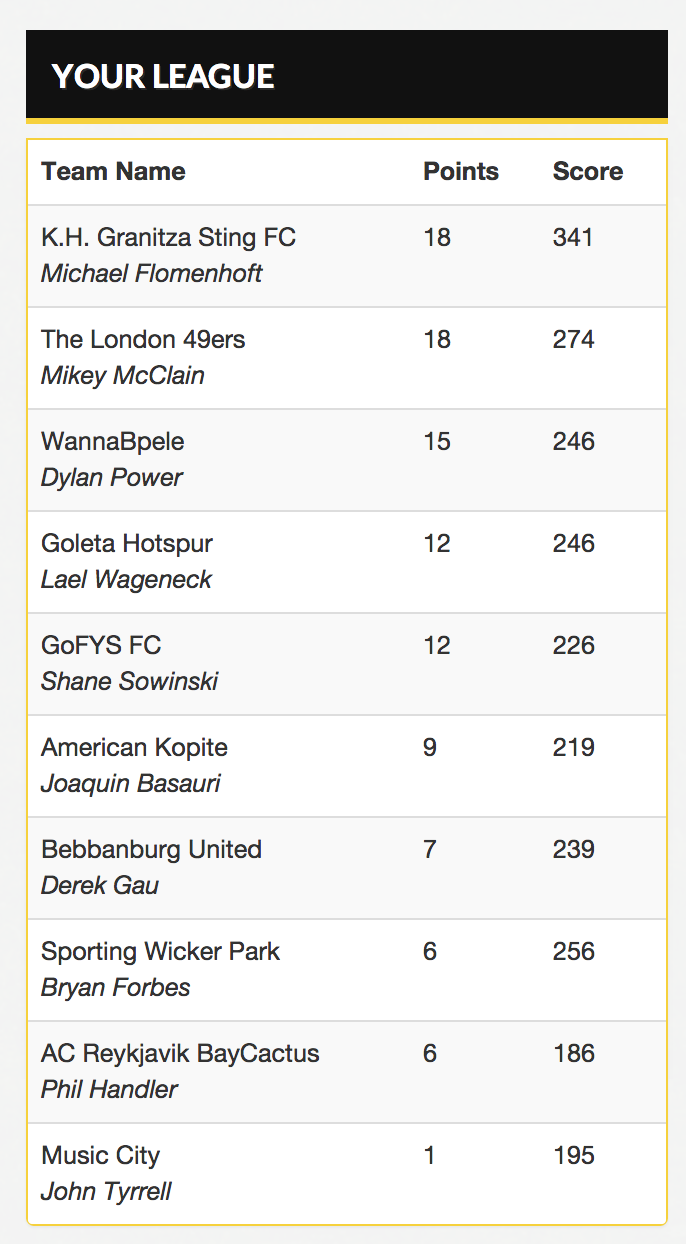Click the Team Name column header
This screenshot has height=1244, width=686.
pyautogui.click(x=113, y=171)
